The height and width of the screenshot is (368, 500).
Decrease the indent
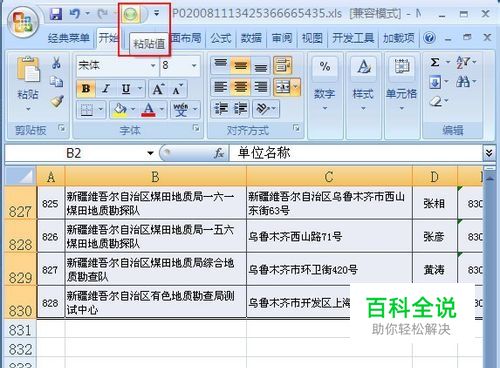(x=221, y=109)
